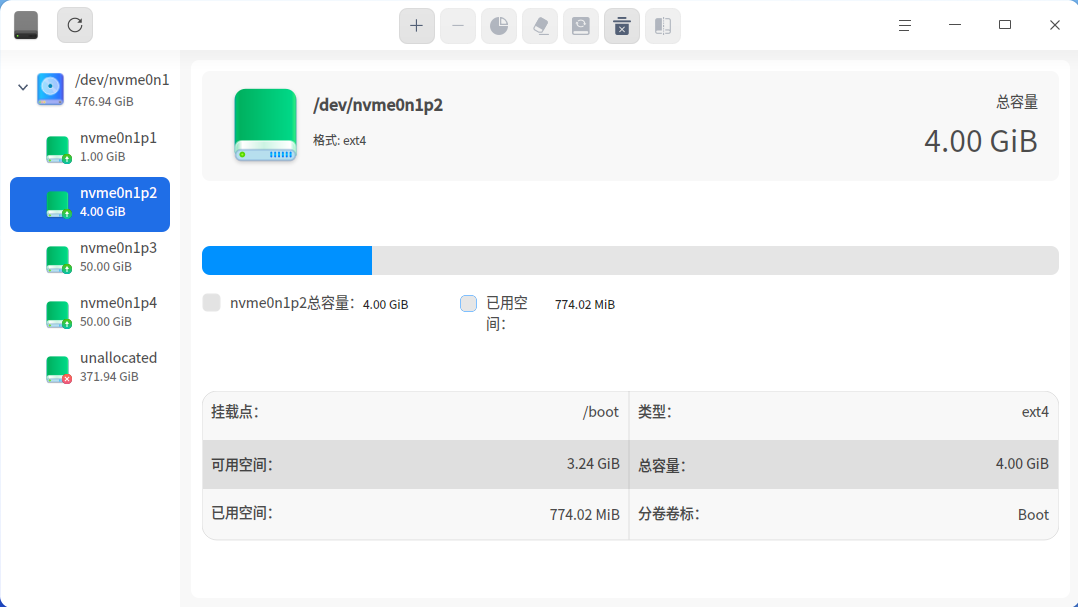Click the 类型 ext4 value cell

pos(1035,412)
